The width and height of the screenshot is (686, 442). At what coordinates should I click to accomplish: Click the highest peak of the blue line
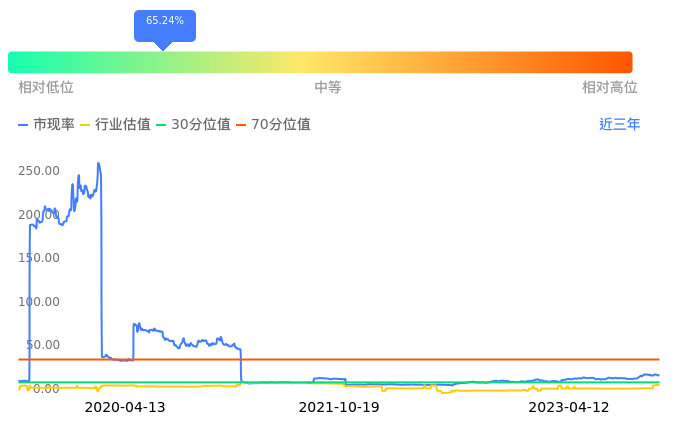click(x=98, y=164)
